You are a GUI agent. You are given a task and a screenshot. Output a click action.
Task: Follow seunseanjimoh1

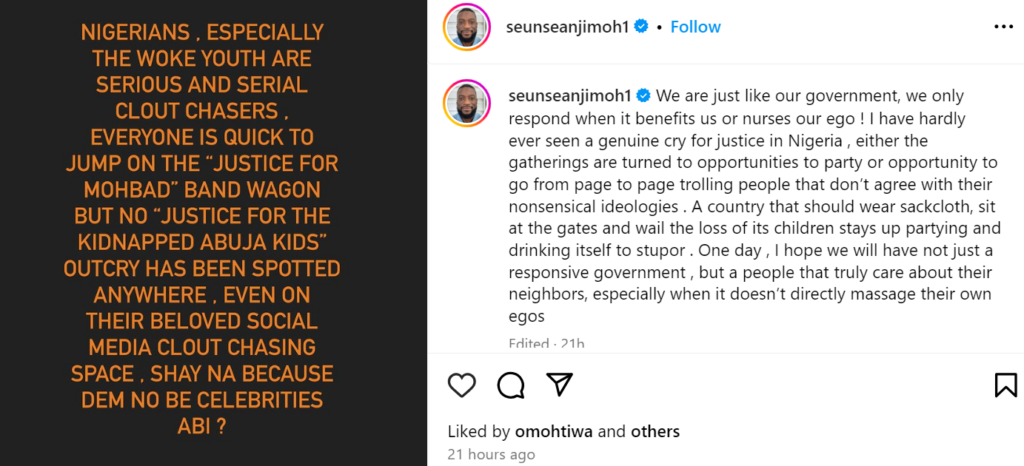click(x=695, y=27)
